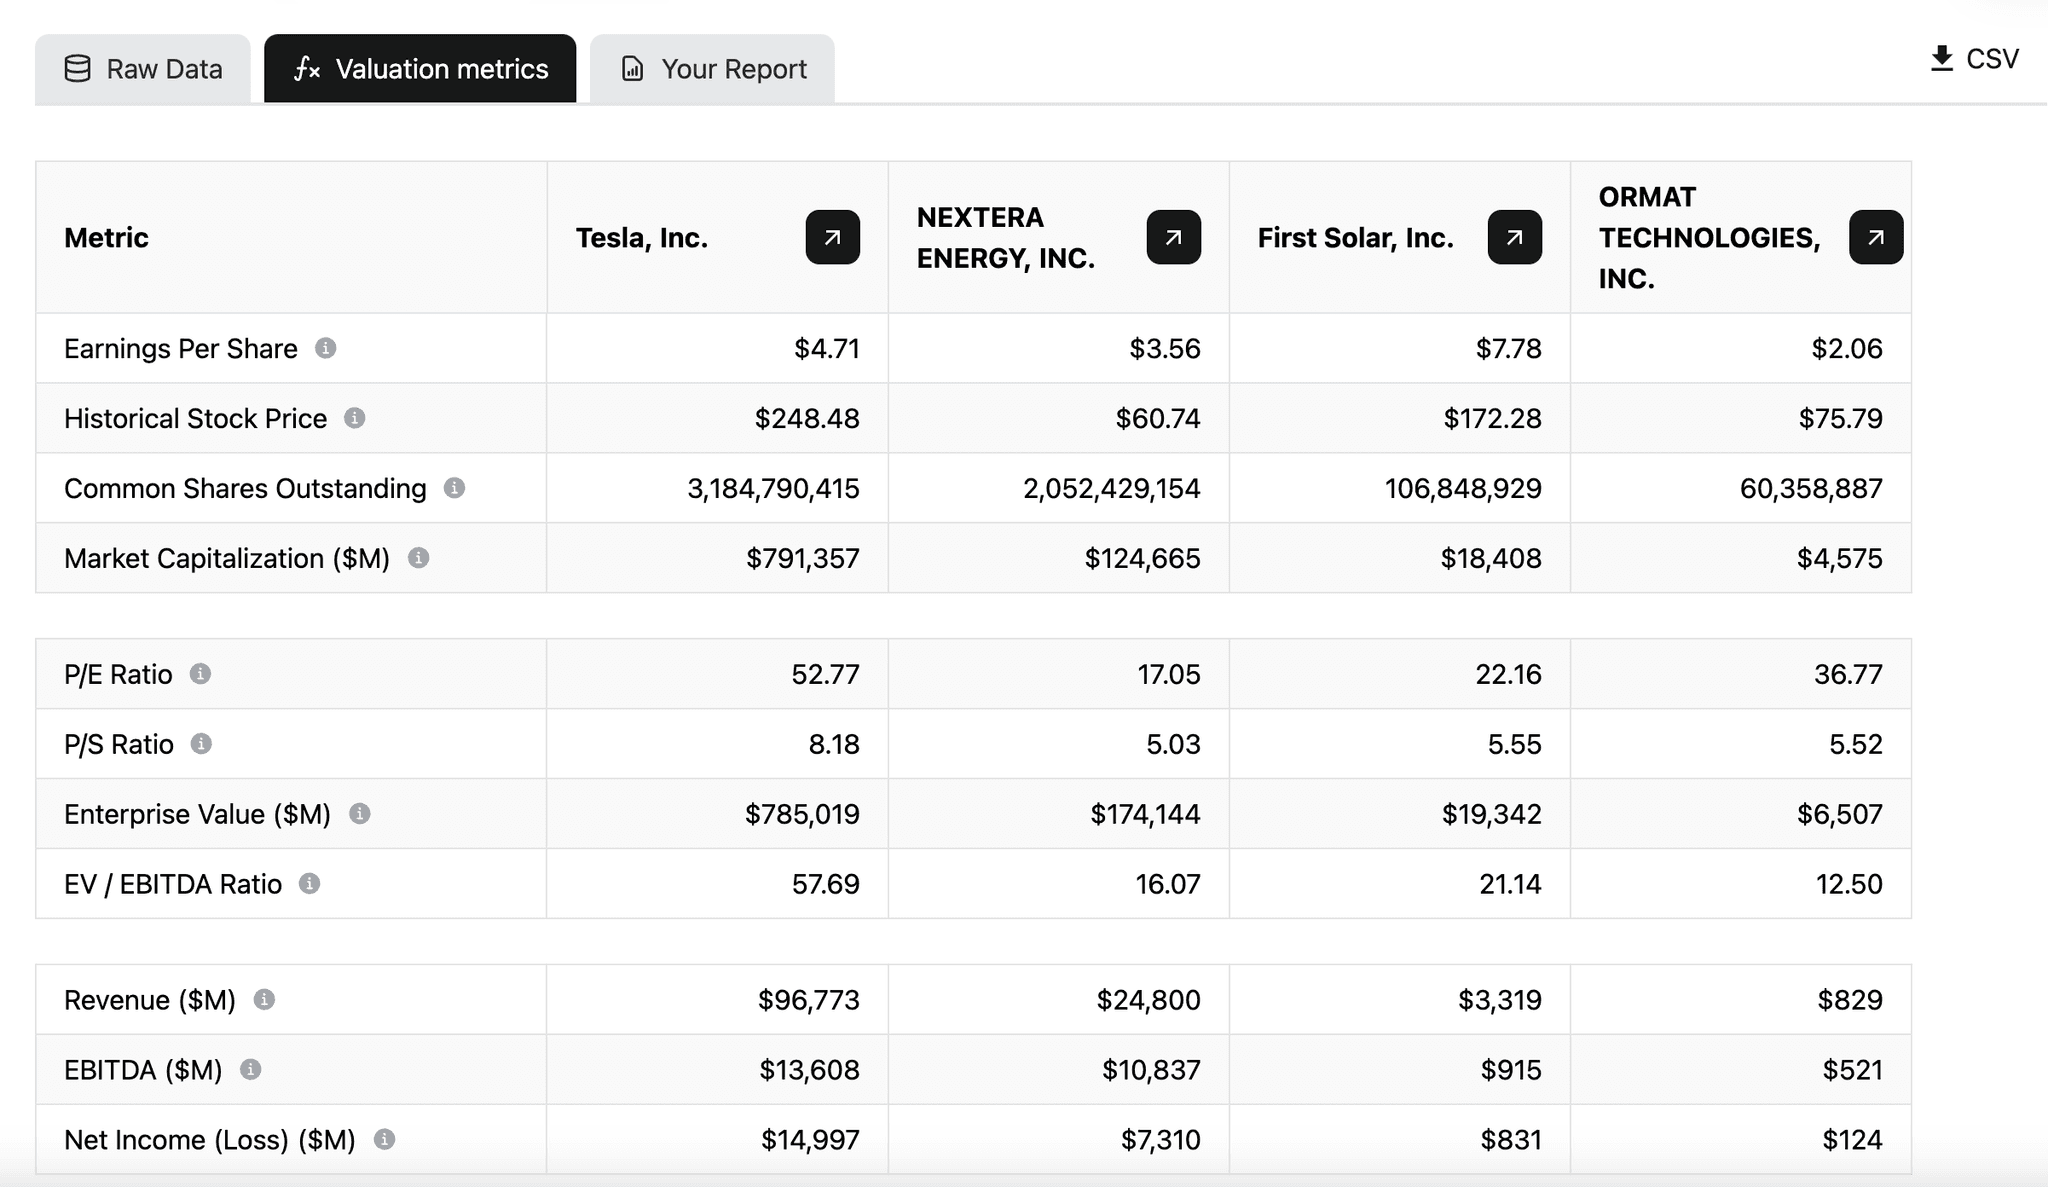Select NextEra EBITDA $10,837
This screenshot has width=2048, height=1187.
(x=1151, y=1071)
